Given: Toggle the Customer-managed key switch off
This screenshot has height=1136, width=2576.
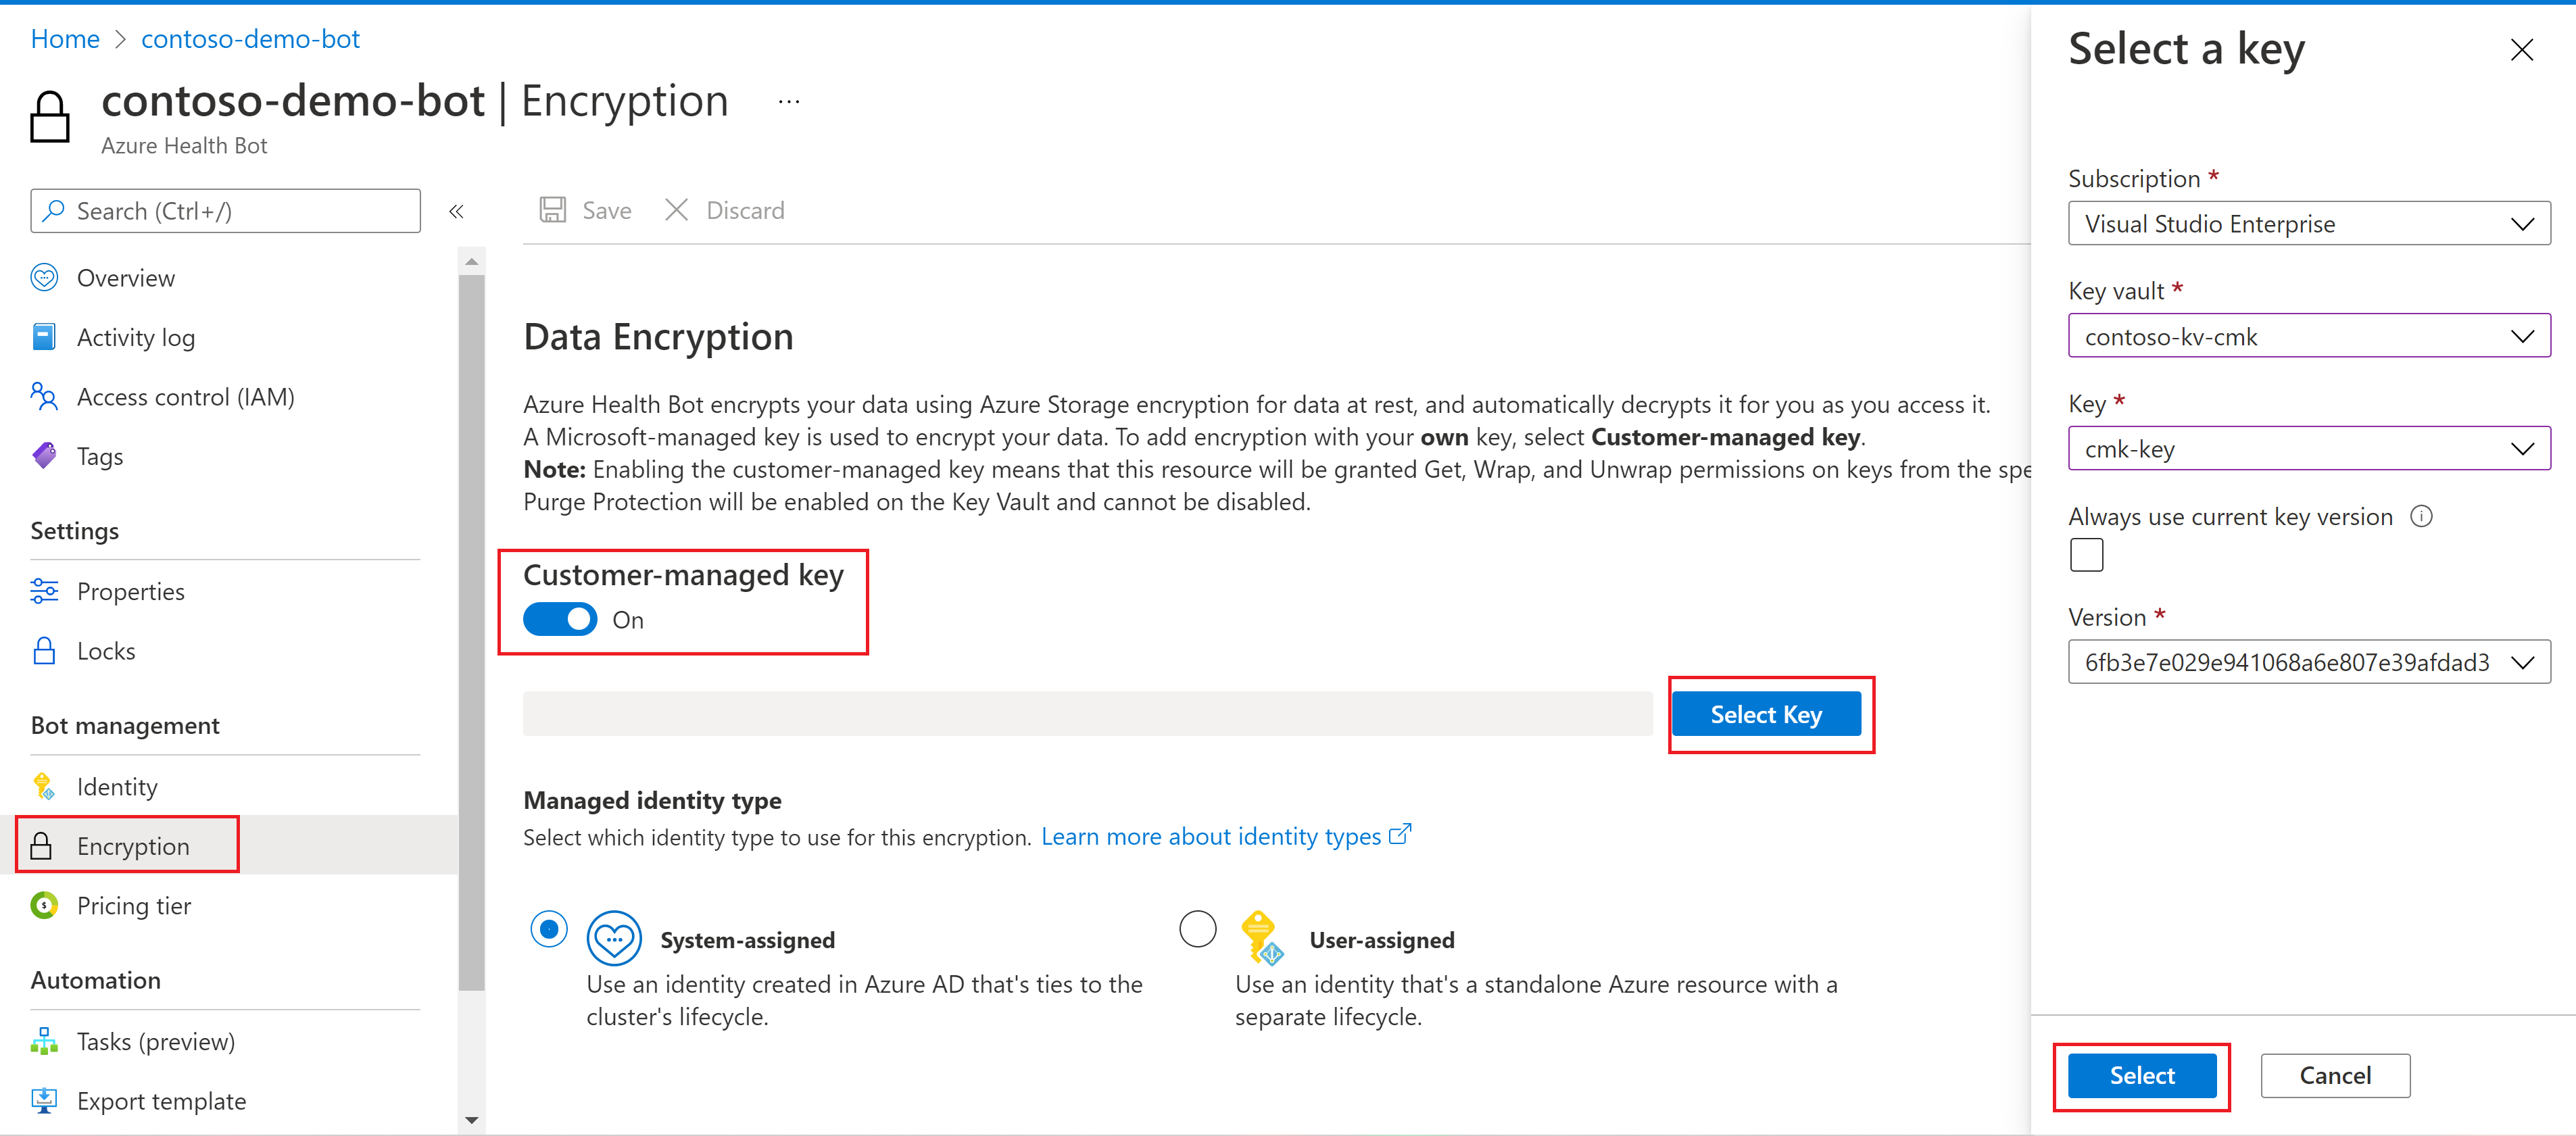Looking at the screenshot, I should [560, 619].
